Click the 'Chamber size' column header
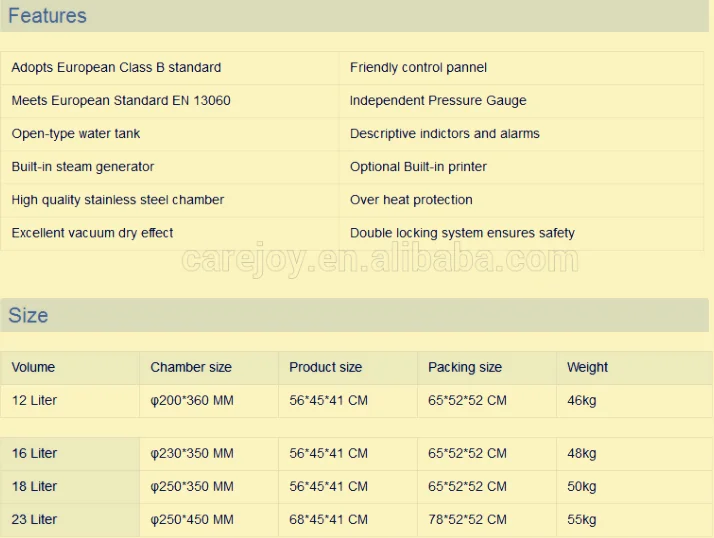The width and height of the screenshot is (714, 538). point(191,367)
